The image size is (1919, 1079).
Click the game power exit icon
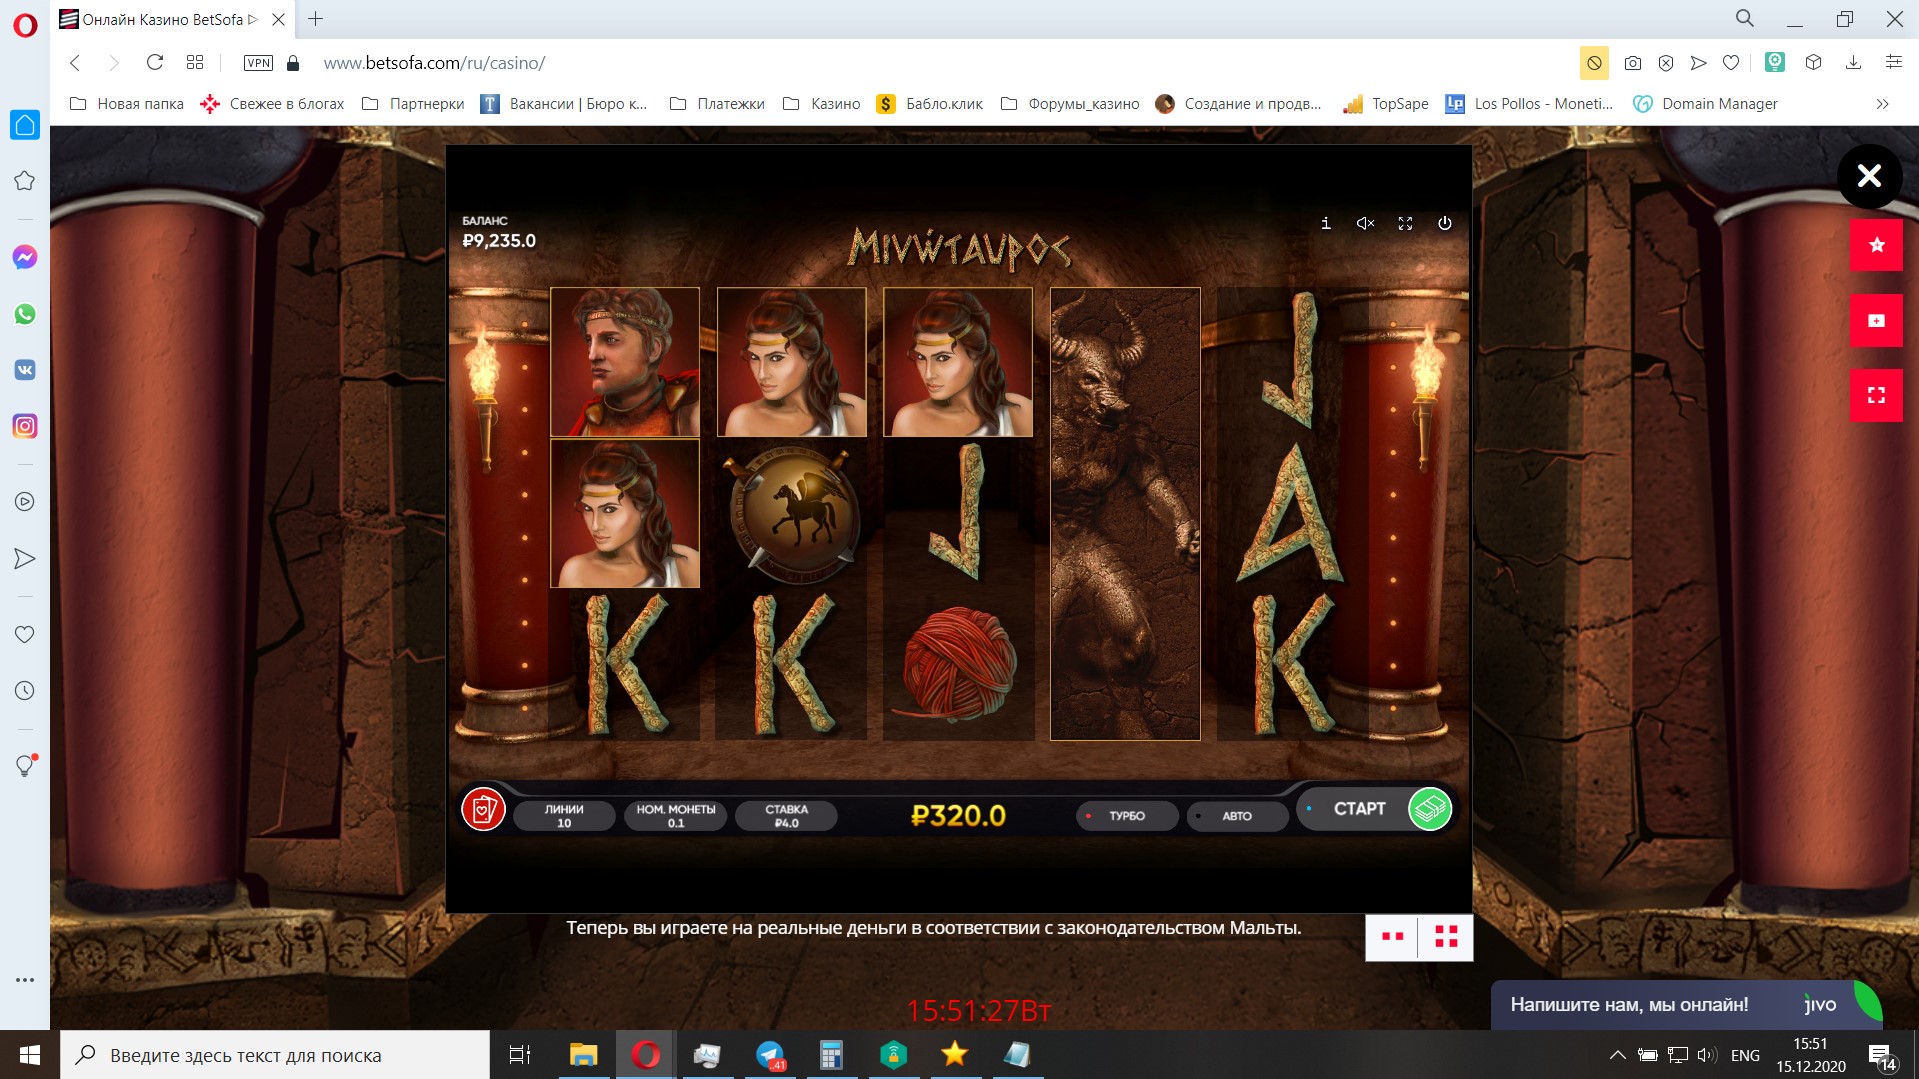(1445, 223)
